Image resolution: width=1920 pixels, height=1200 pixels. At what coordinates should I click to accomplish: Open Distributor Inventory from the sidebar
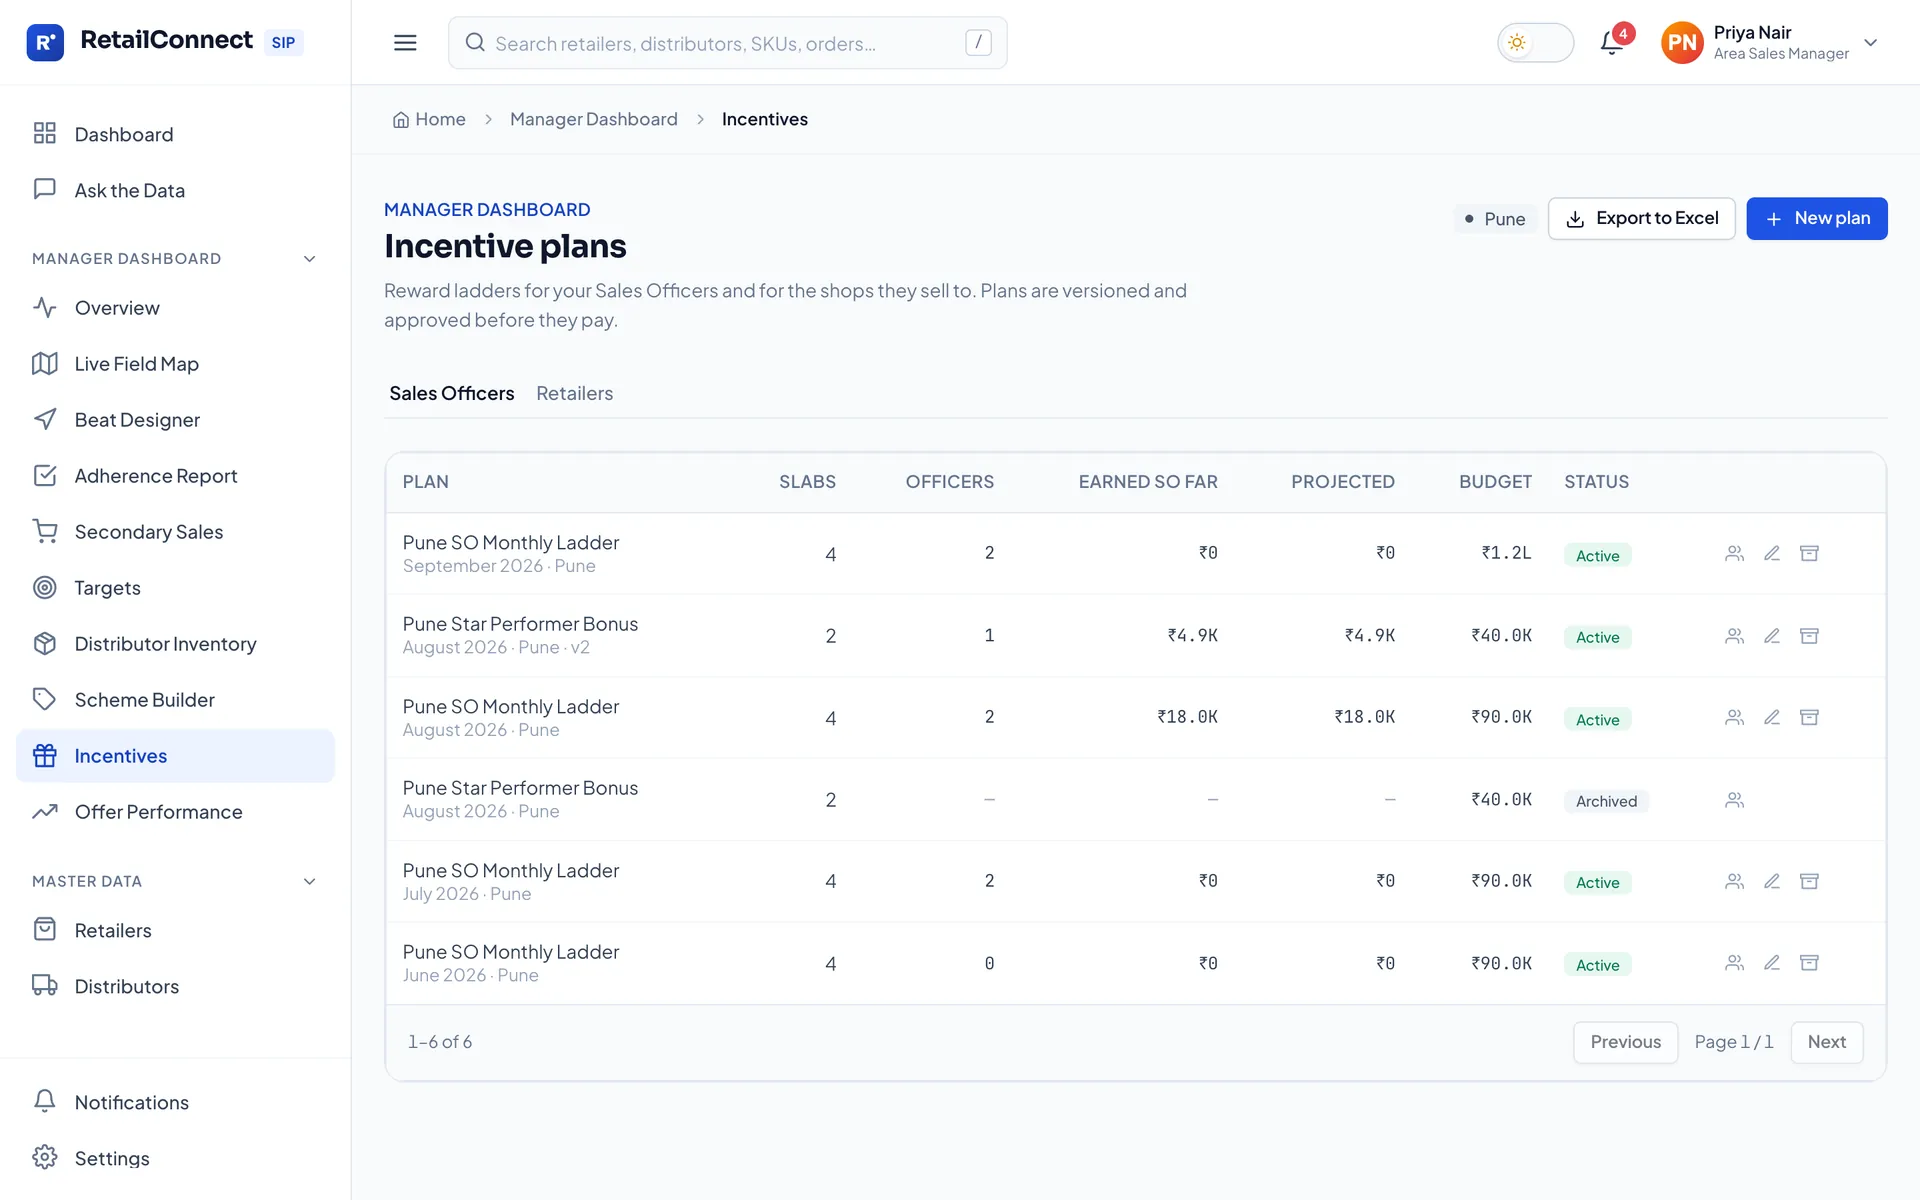[175, 644]
